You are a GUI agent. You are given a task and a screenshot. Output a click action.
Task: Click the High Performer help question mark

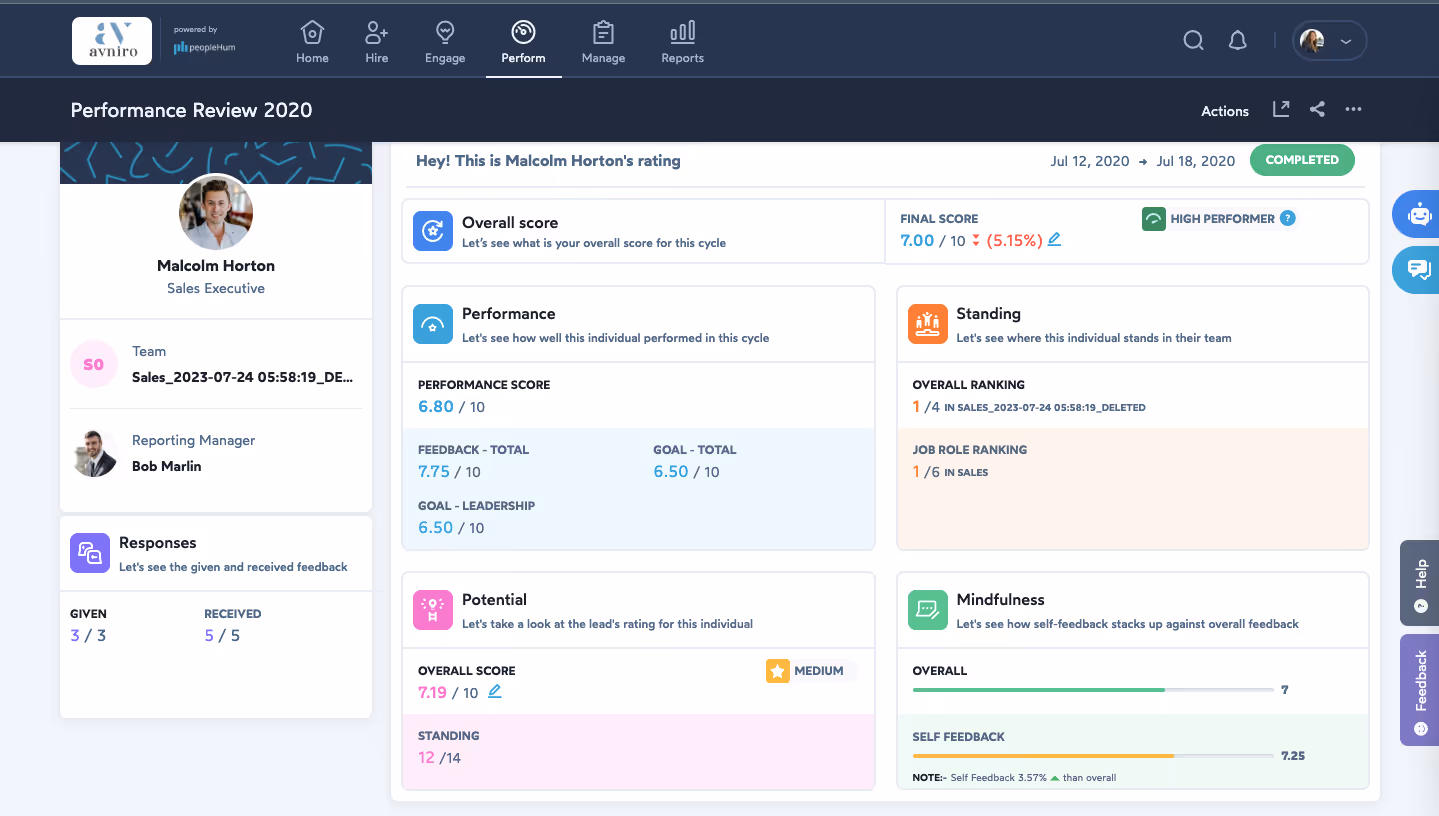pyautogui.click(x=1288, y=218)
